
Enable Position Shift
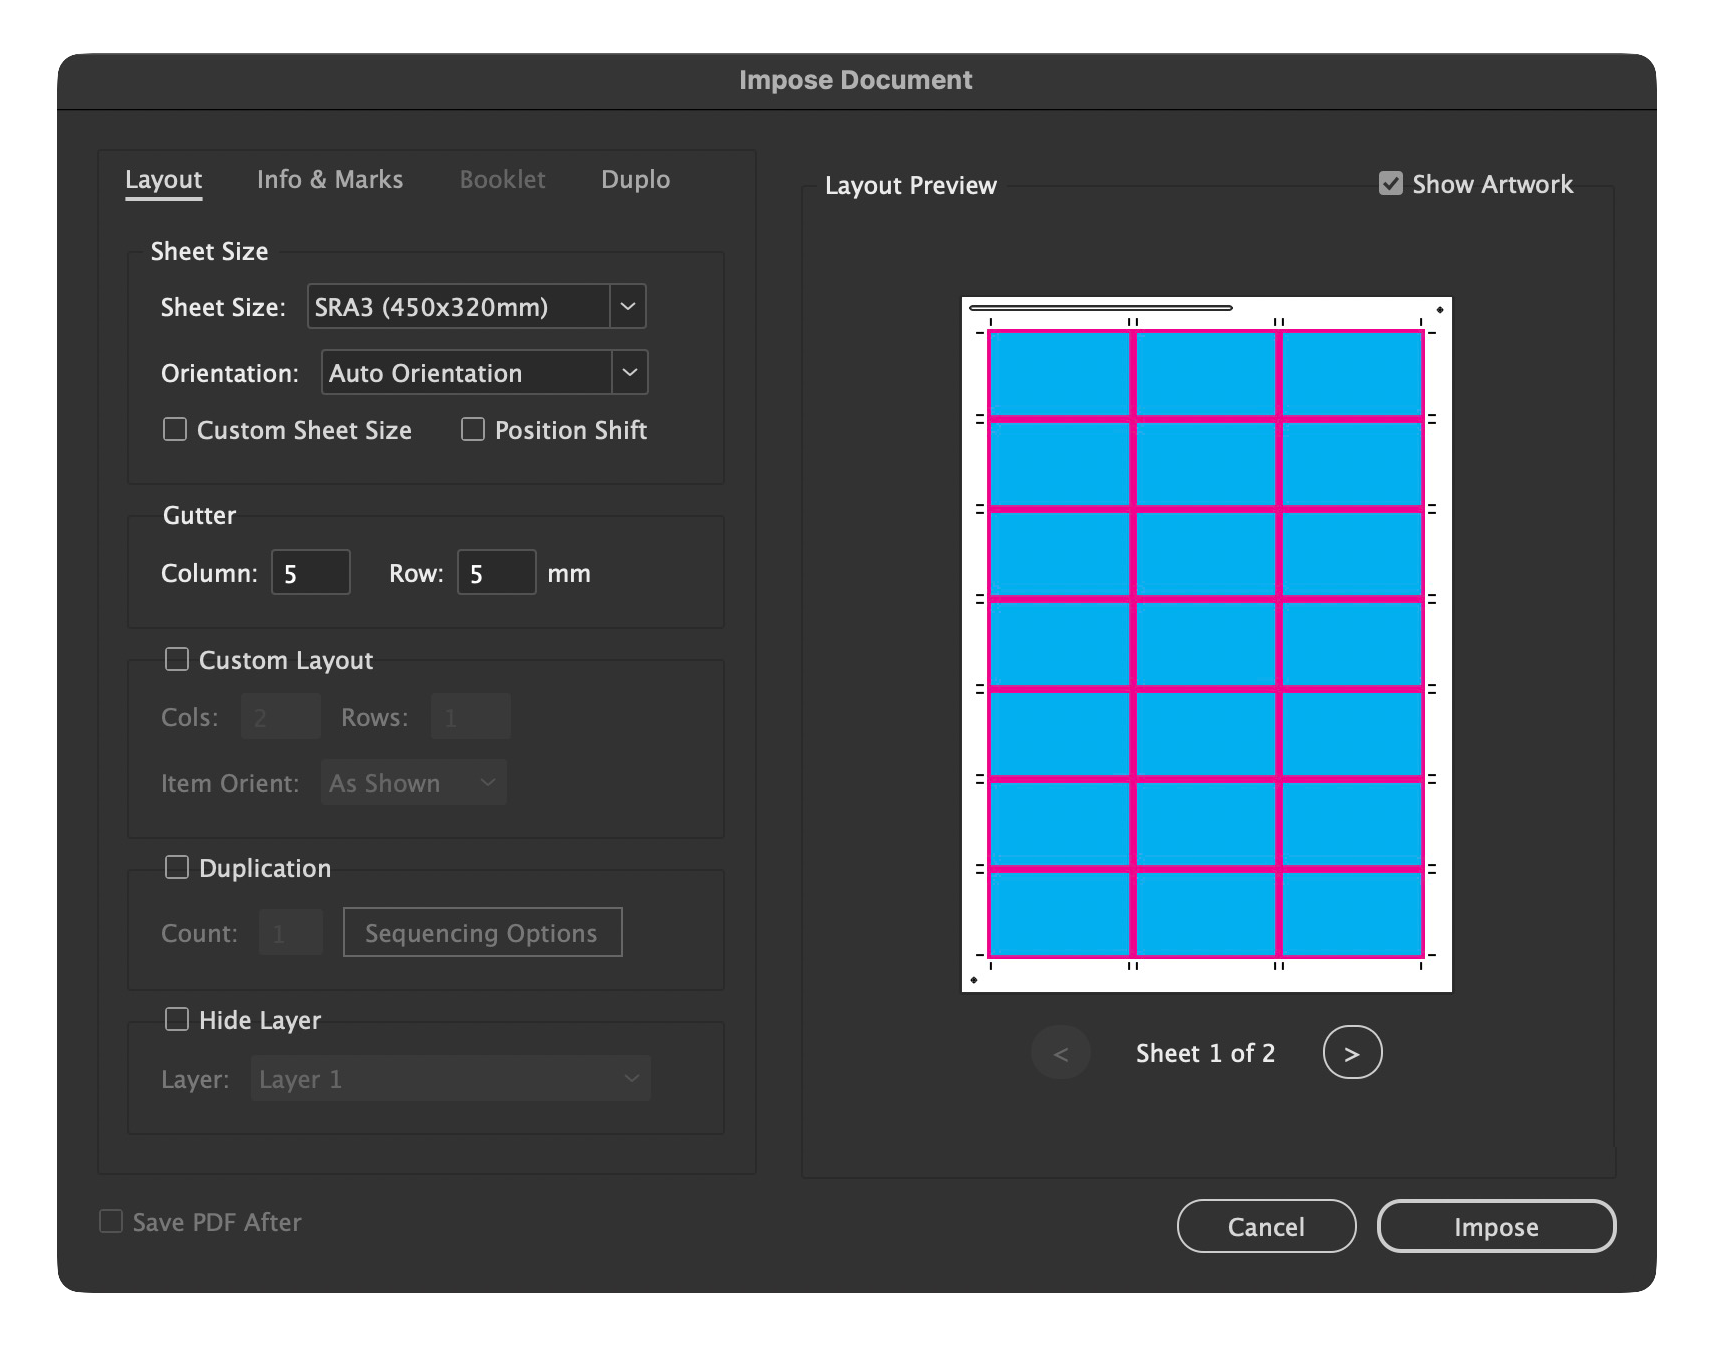(472, 429)
